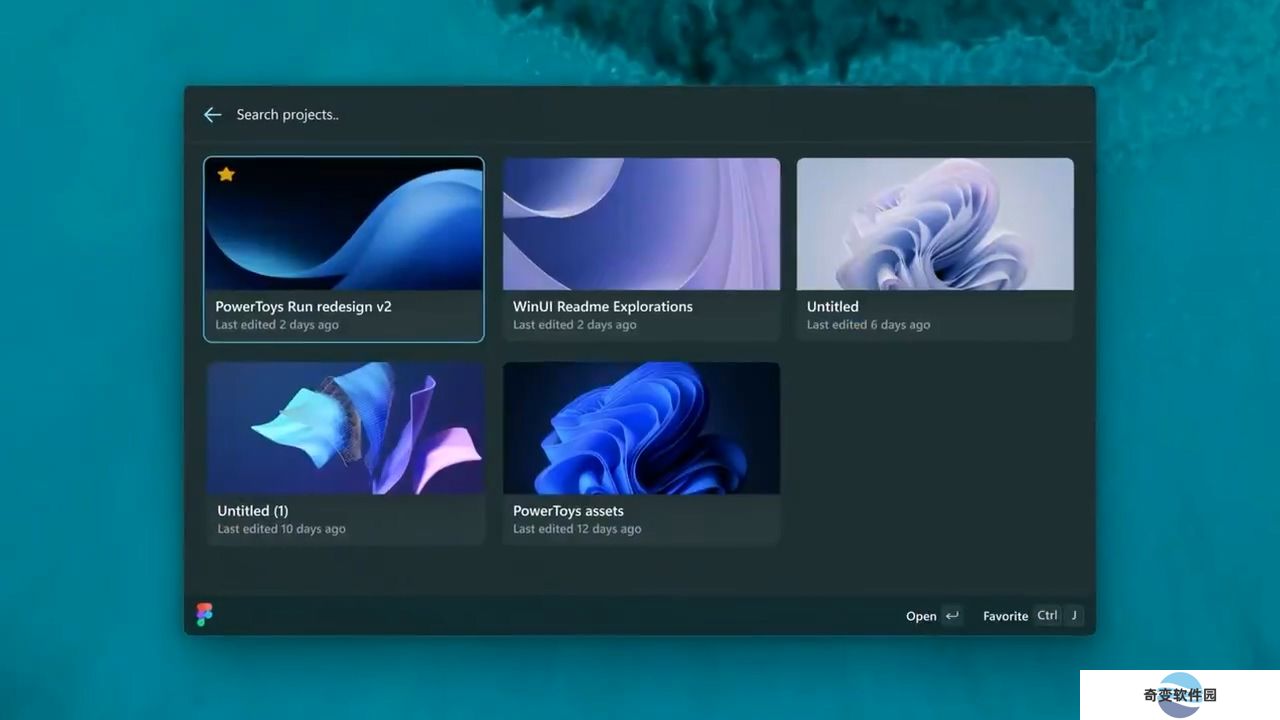This screenshot has width=1280, height=720.
Task: Click Last edited 12 days ago text
Action: tap(577, 529)
